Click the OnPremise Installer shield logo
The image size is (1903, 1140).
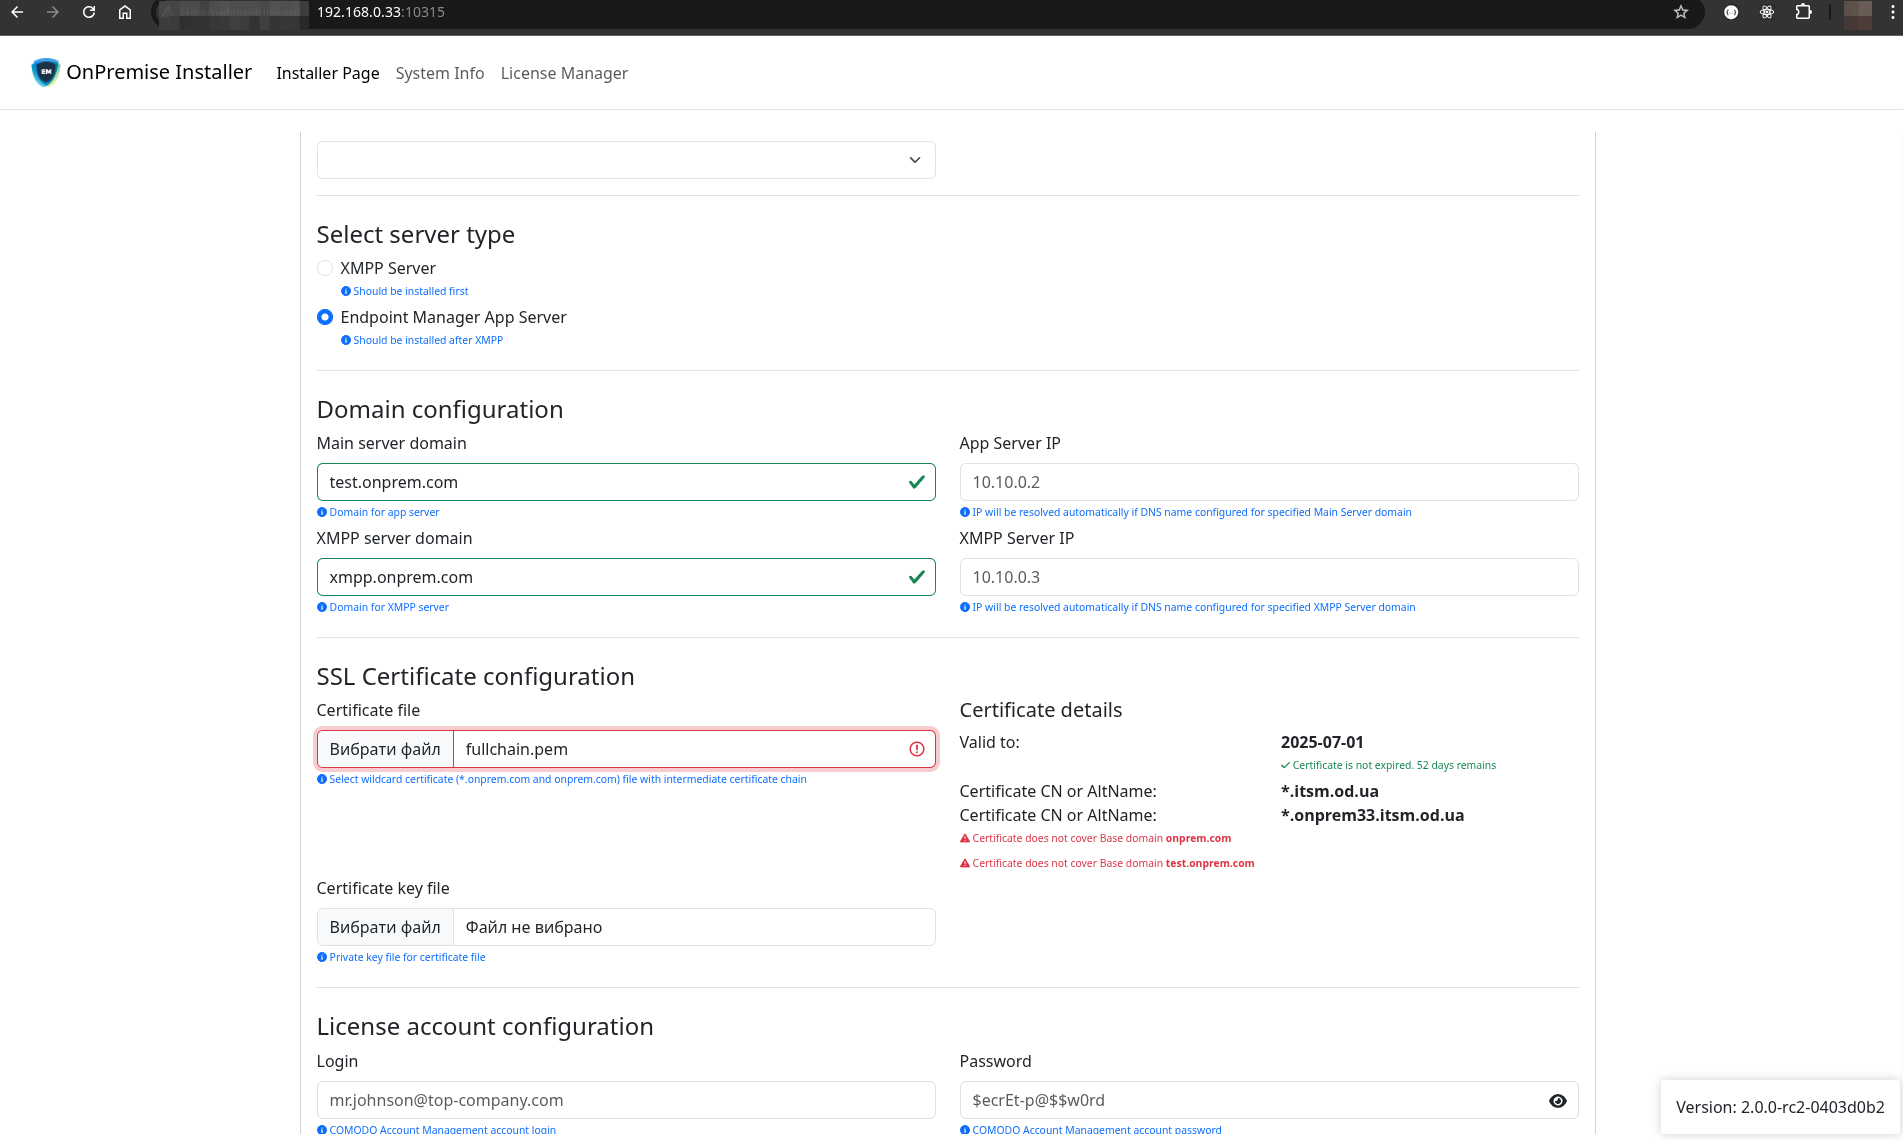(45, 72)
